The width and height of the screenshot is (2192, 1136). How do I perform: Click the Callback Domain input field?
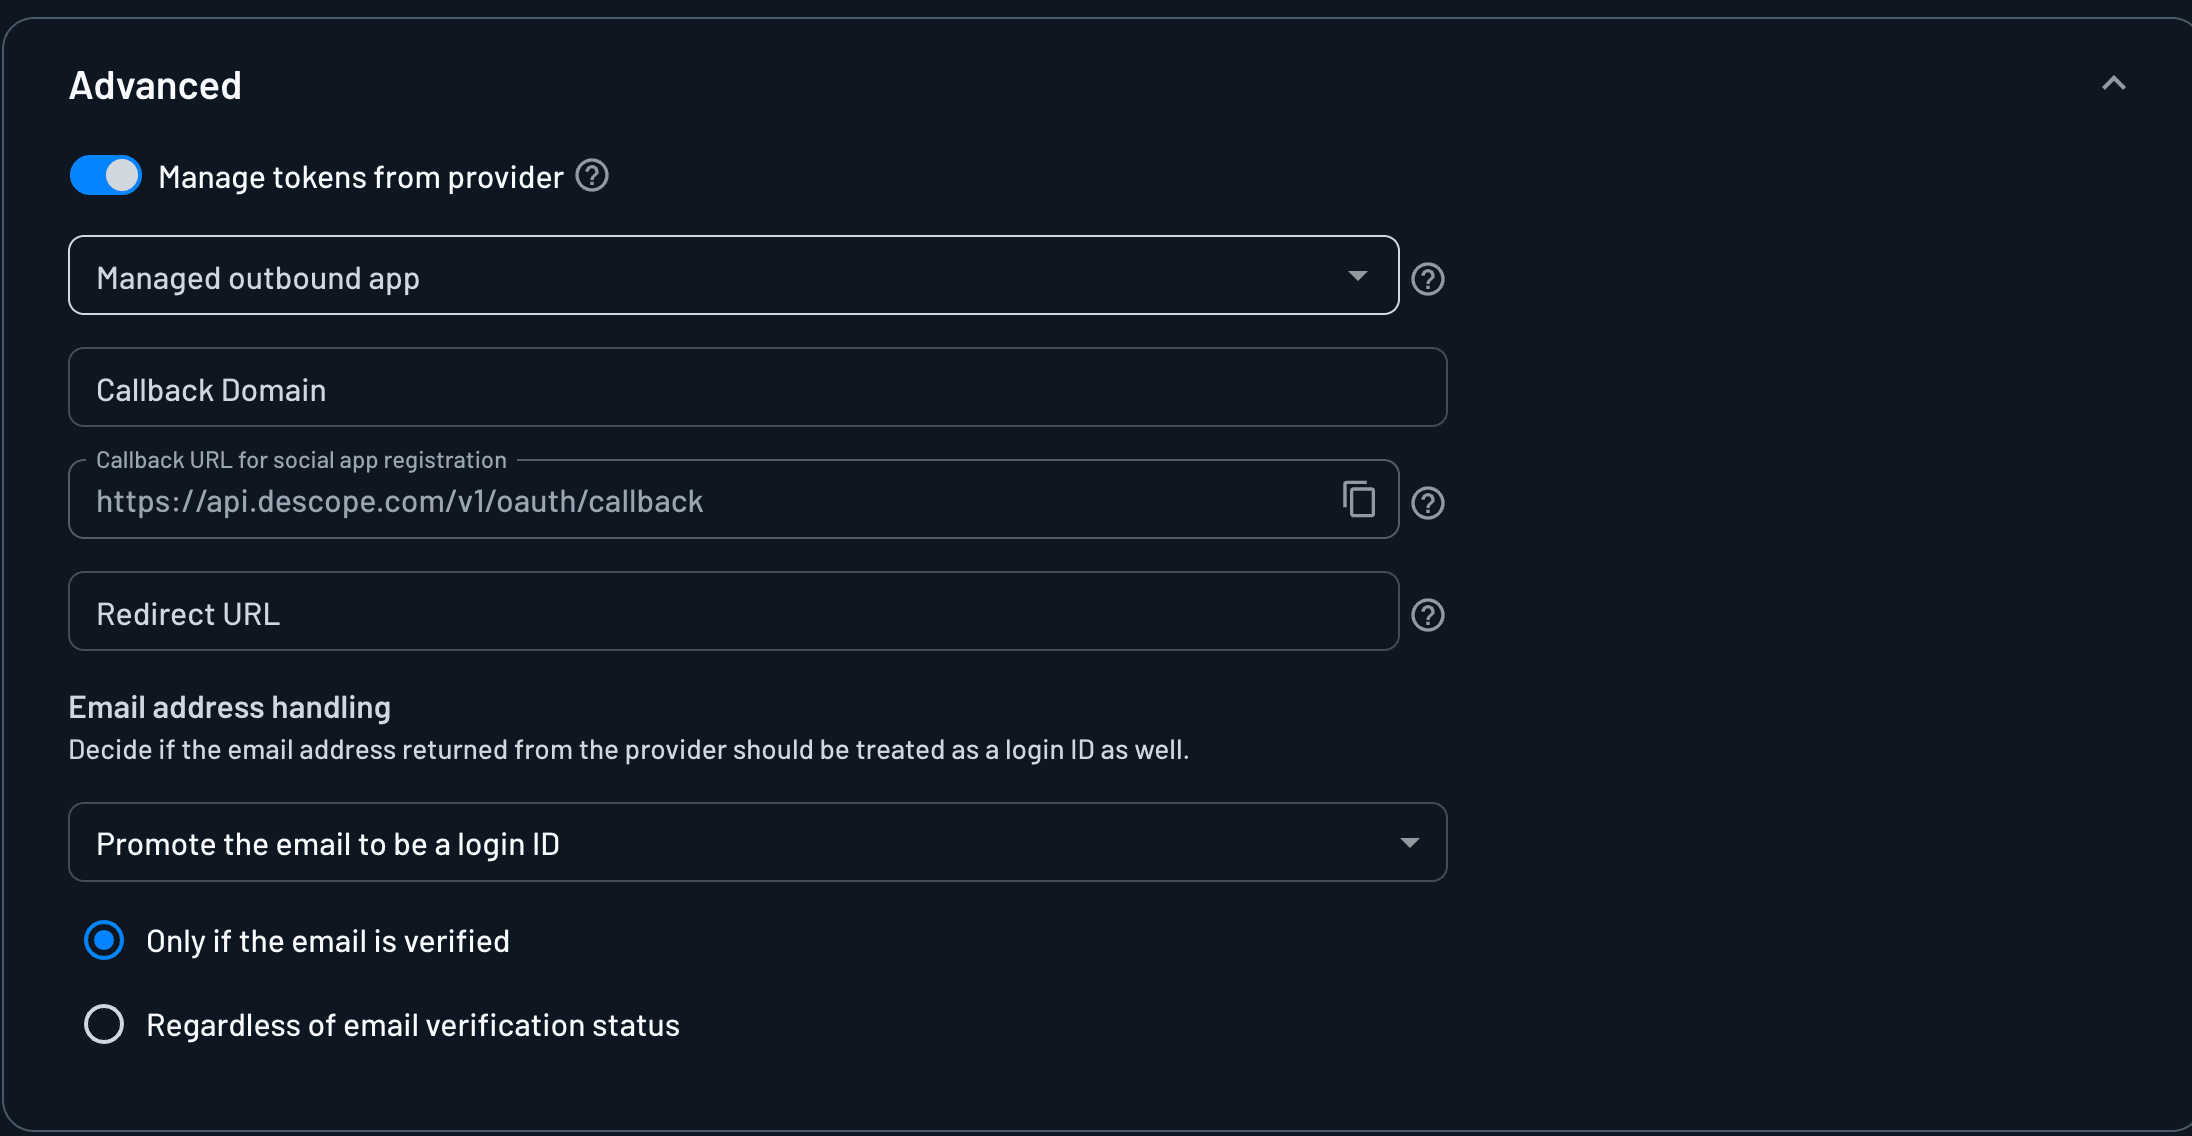click(x=757, y=388)
